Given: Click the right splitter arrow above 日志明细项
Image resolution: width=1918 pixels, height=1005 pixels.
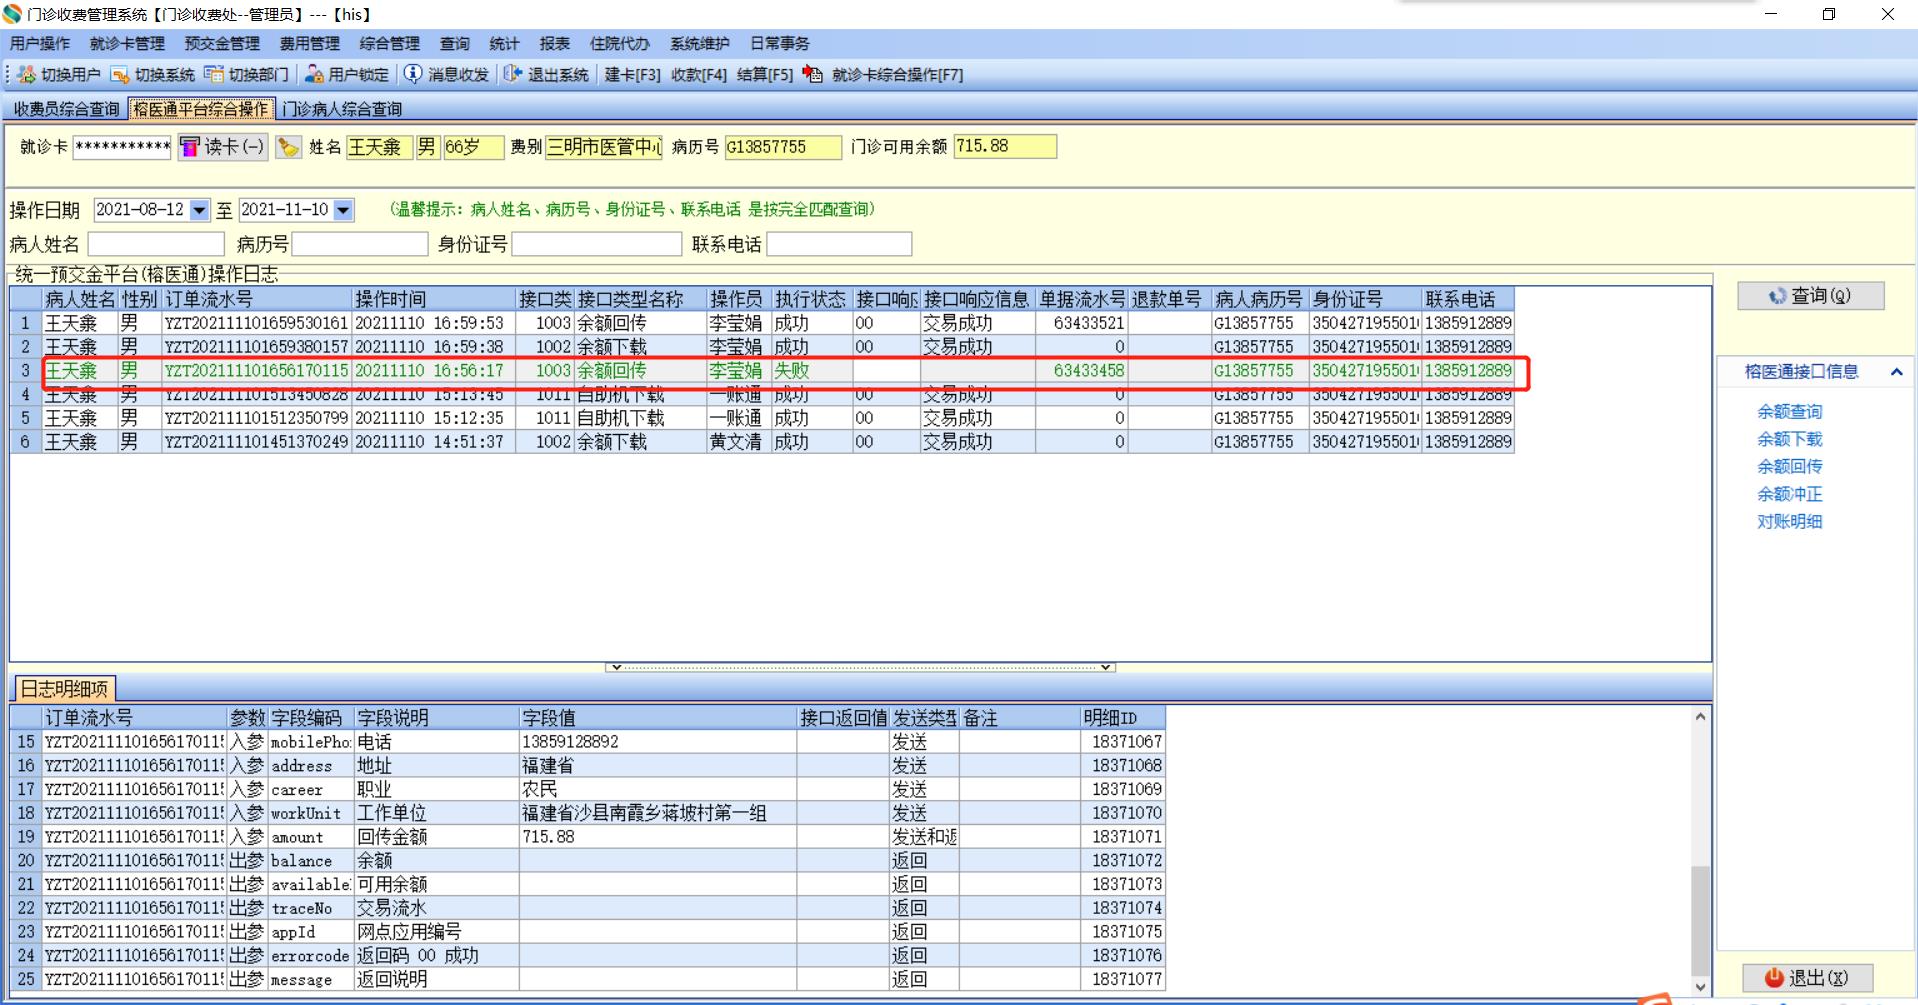Looking at the screenshot, I should [x=1105, y=667].
